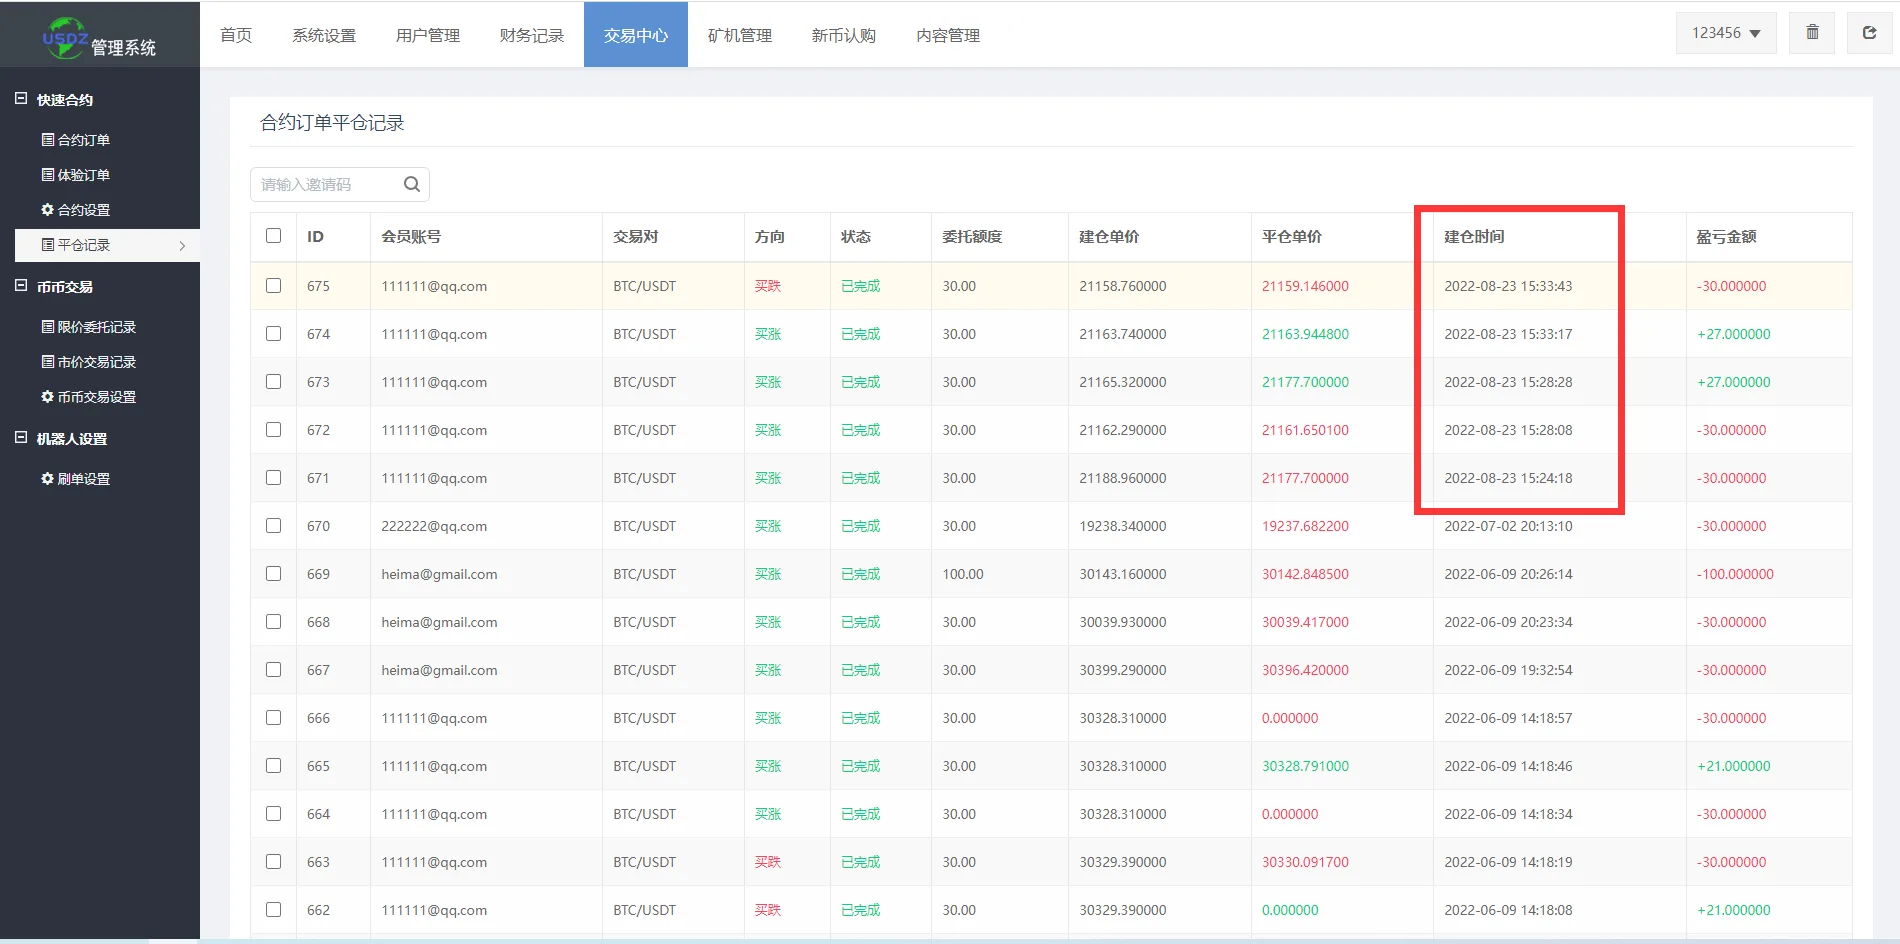Switch to the 财务记录 tab
The height and width of the screenshot is (944, 1900).
pyautogui.click(x=531, y=34)
